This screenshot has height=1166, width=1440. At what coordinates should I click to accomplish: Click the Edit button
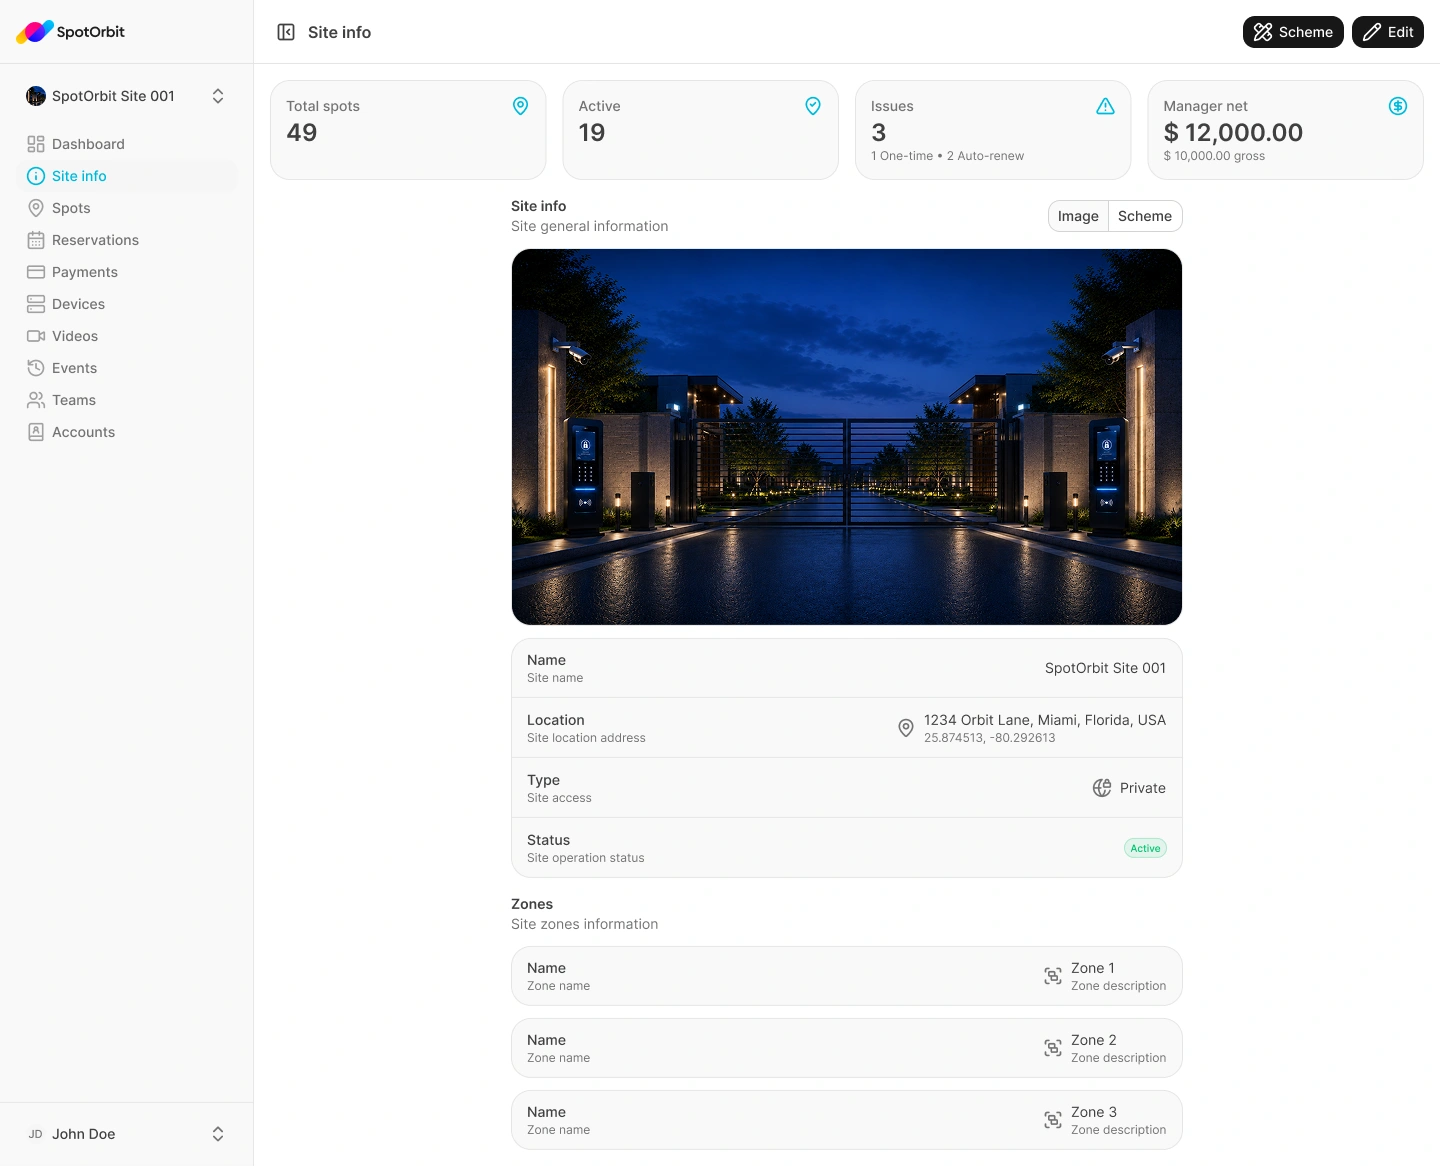point(1388,32)
